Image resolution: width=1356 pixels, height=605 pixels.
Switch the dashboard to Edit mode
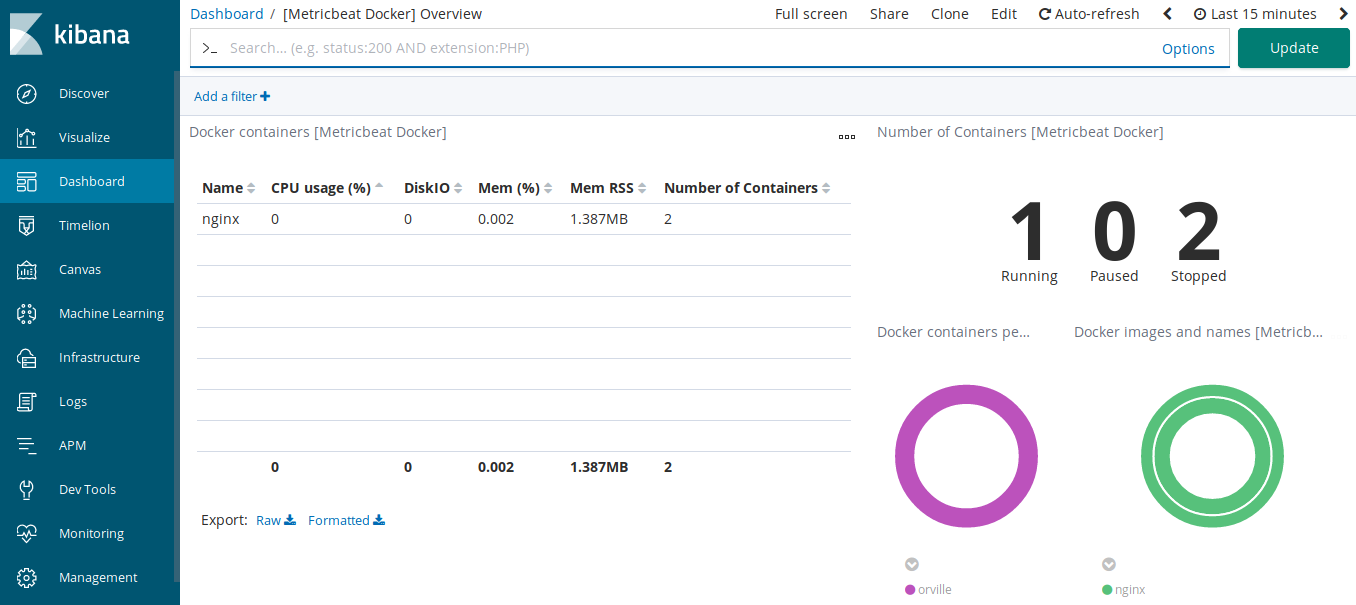(1004, 13)
